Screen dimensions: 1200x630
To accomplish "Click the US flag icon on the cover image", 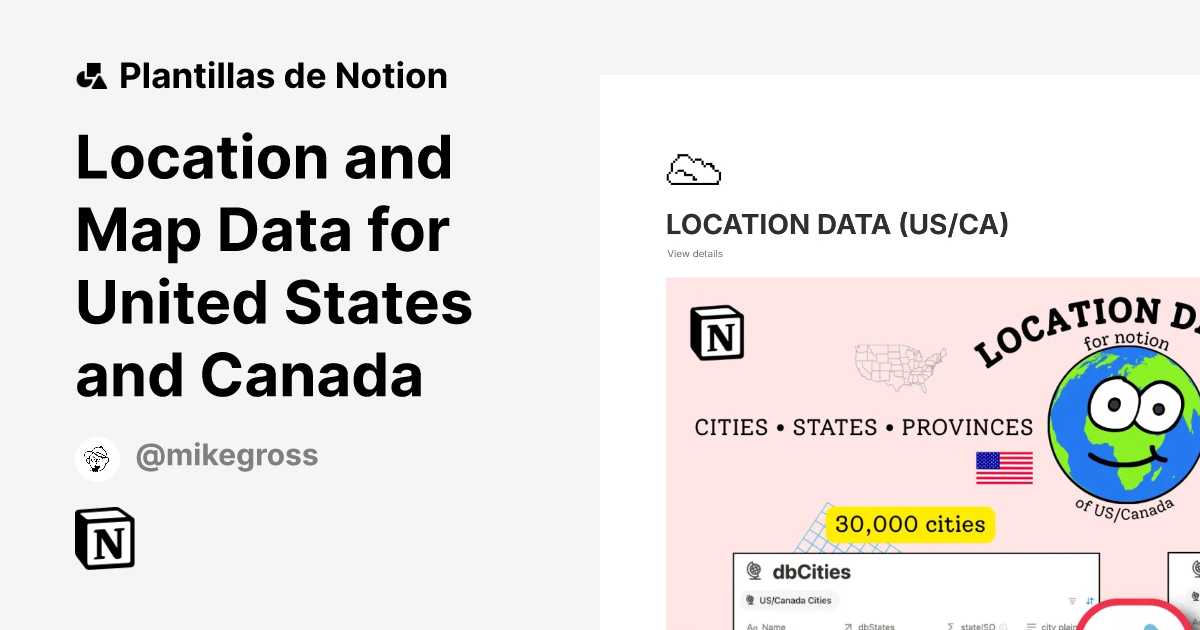I will 1004,466.
